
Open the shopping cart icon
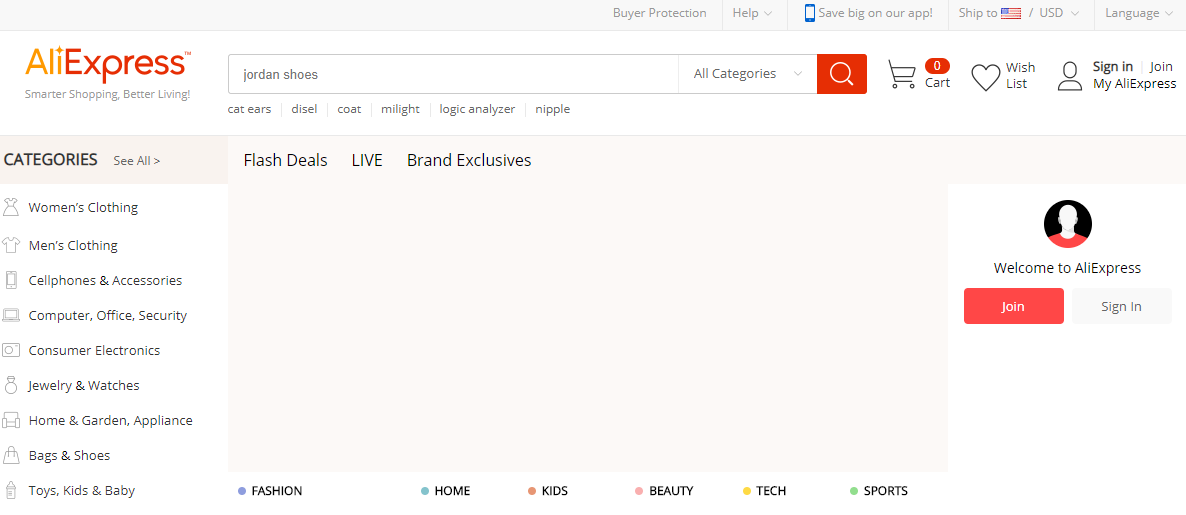(902, 74)
